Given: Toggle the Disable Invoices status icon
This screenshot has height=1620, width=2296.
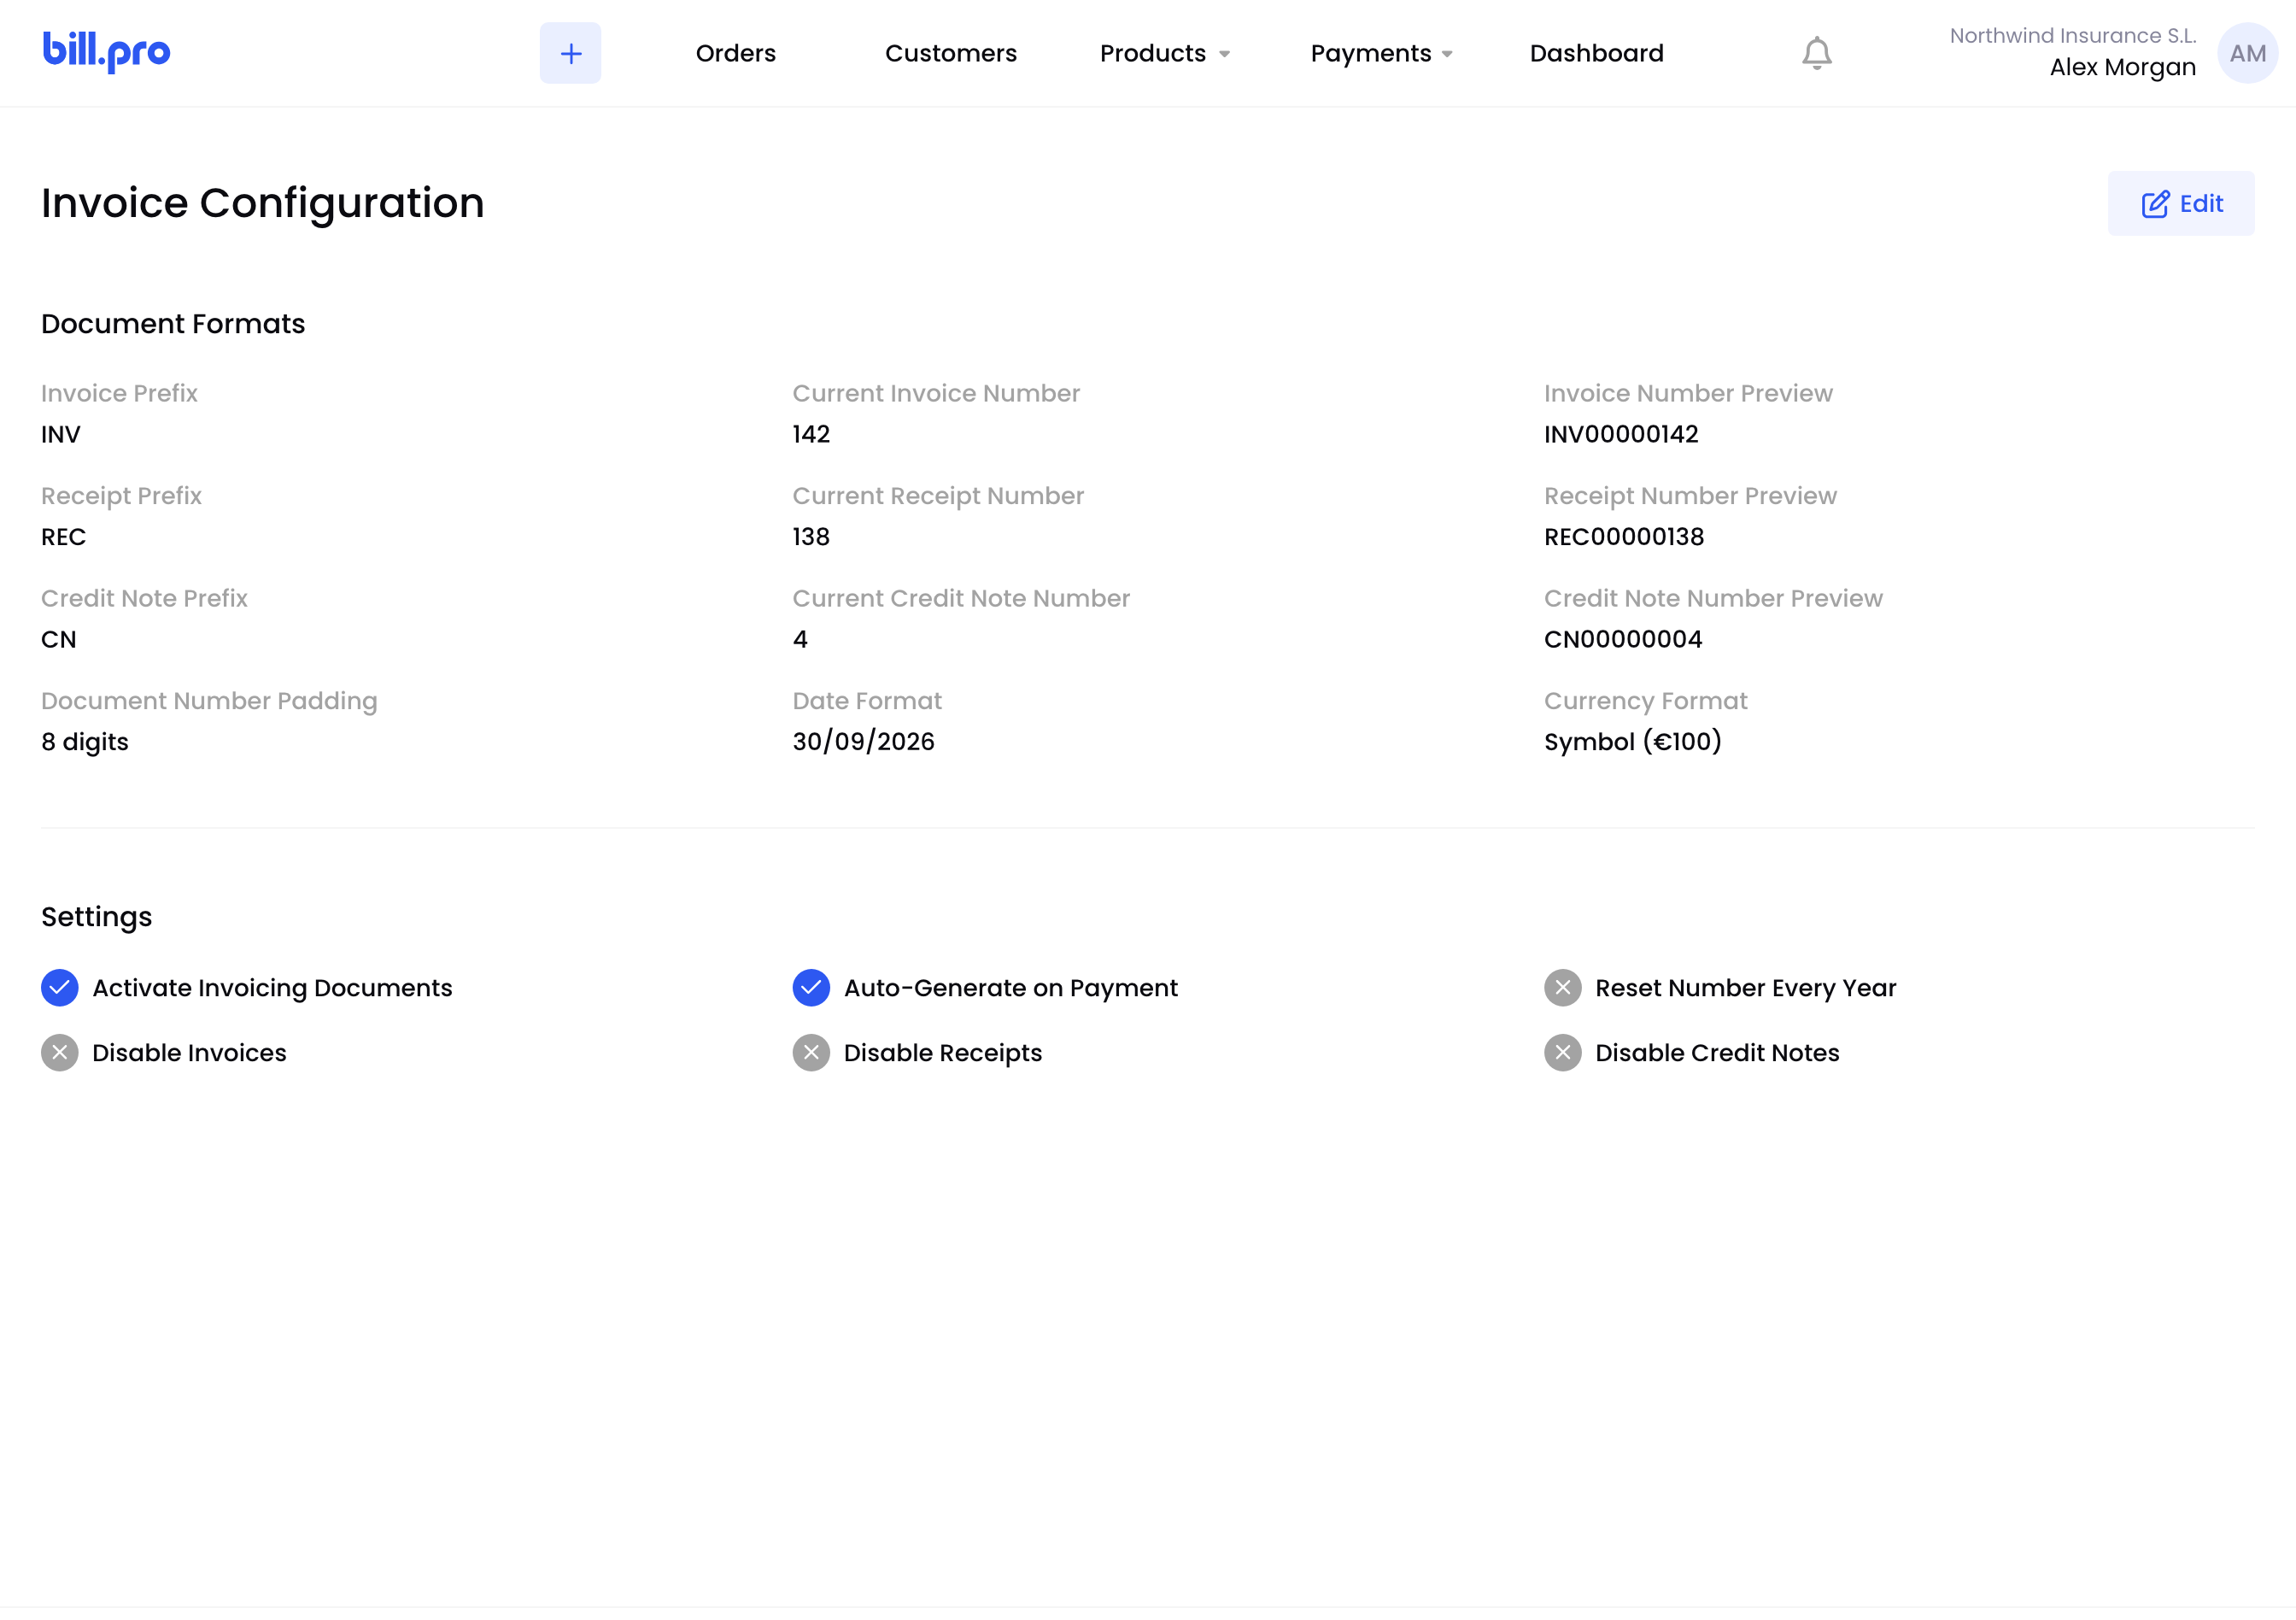Looking at the screenshot, I should (x=60, y=1052).
